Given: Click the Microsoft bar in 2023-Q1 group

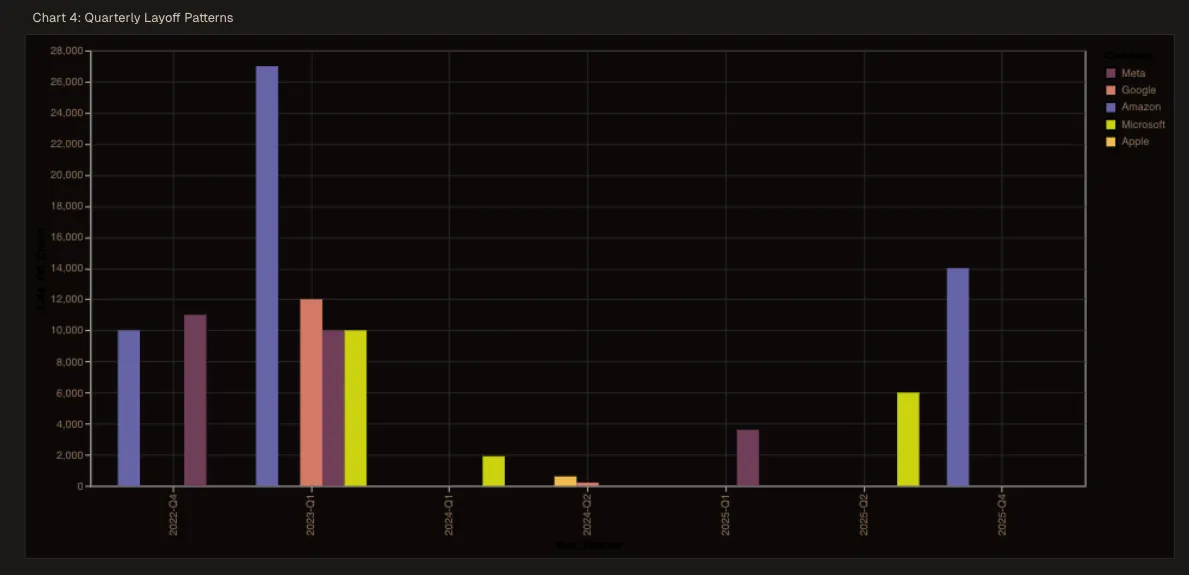Looking at the screenshot, I should click(355, 408).
